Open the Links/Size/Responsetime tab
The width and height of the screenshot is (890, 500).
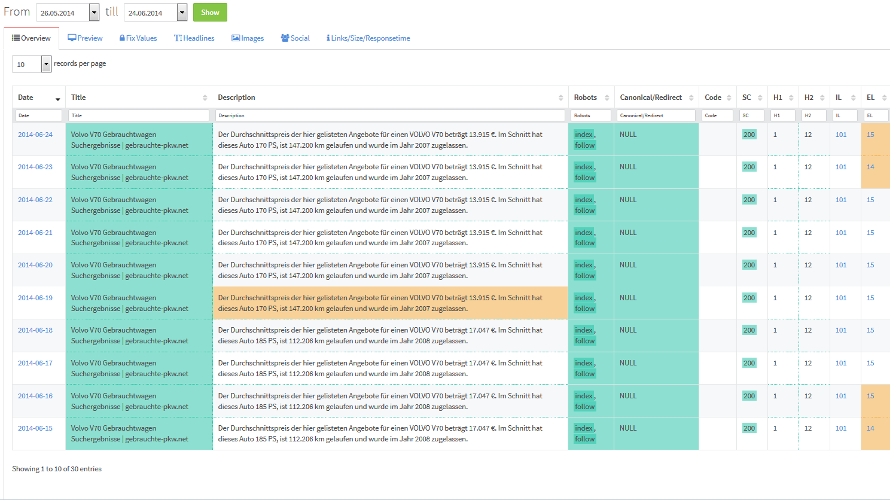click(366, 38)
